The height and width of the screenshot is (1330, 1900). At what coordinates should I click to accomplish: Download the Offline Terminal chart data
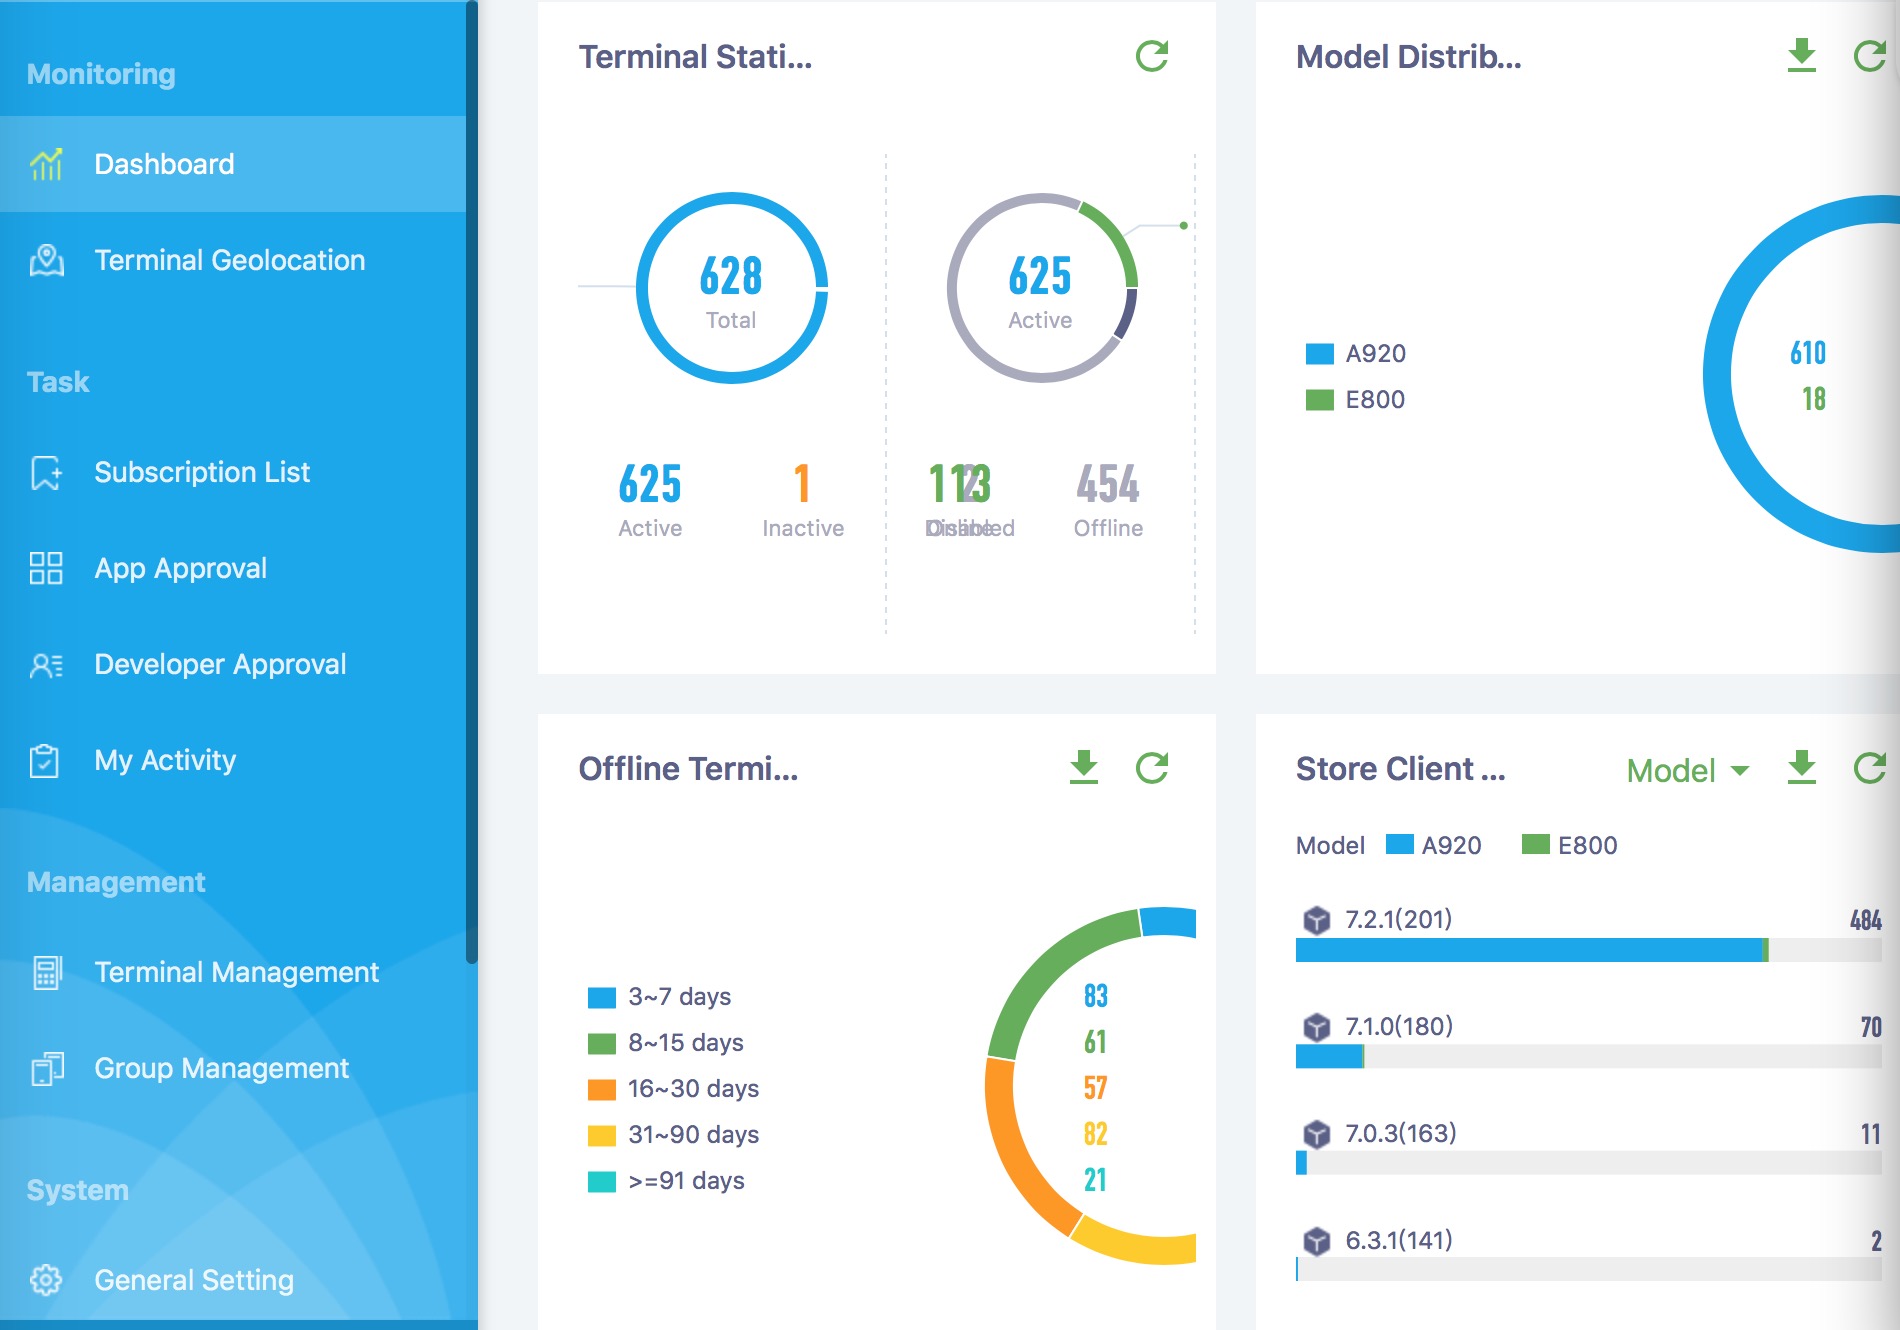pos(1083,768)
